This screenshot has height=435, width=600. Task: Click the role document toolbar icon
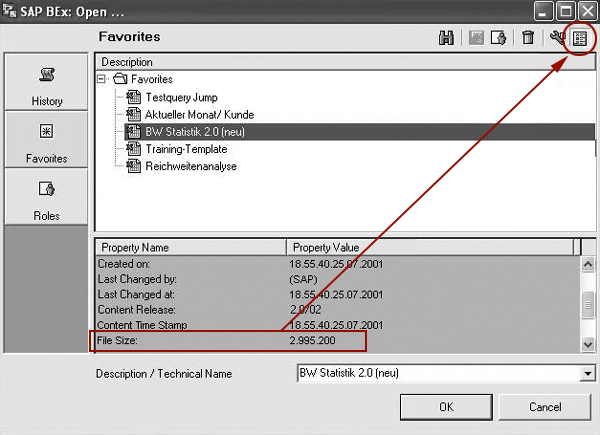pos(499,38)
